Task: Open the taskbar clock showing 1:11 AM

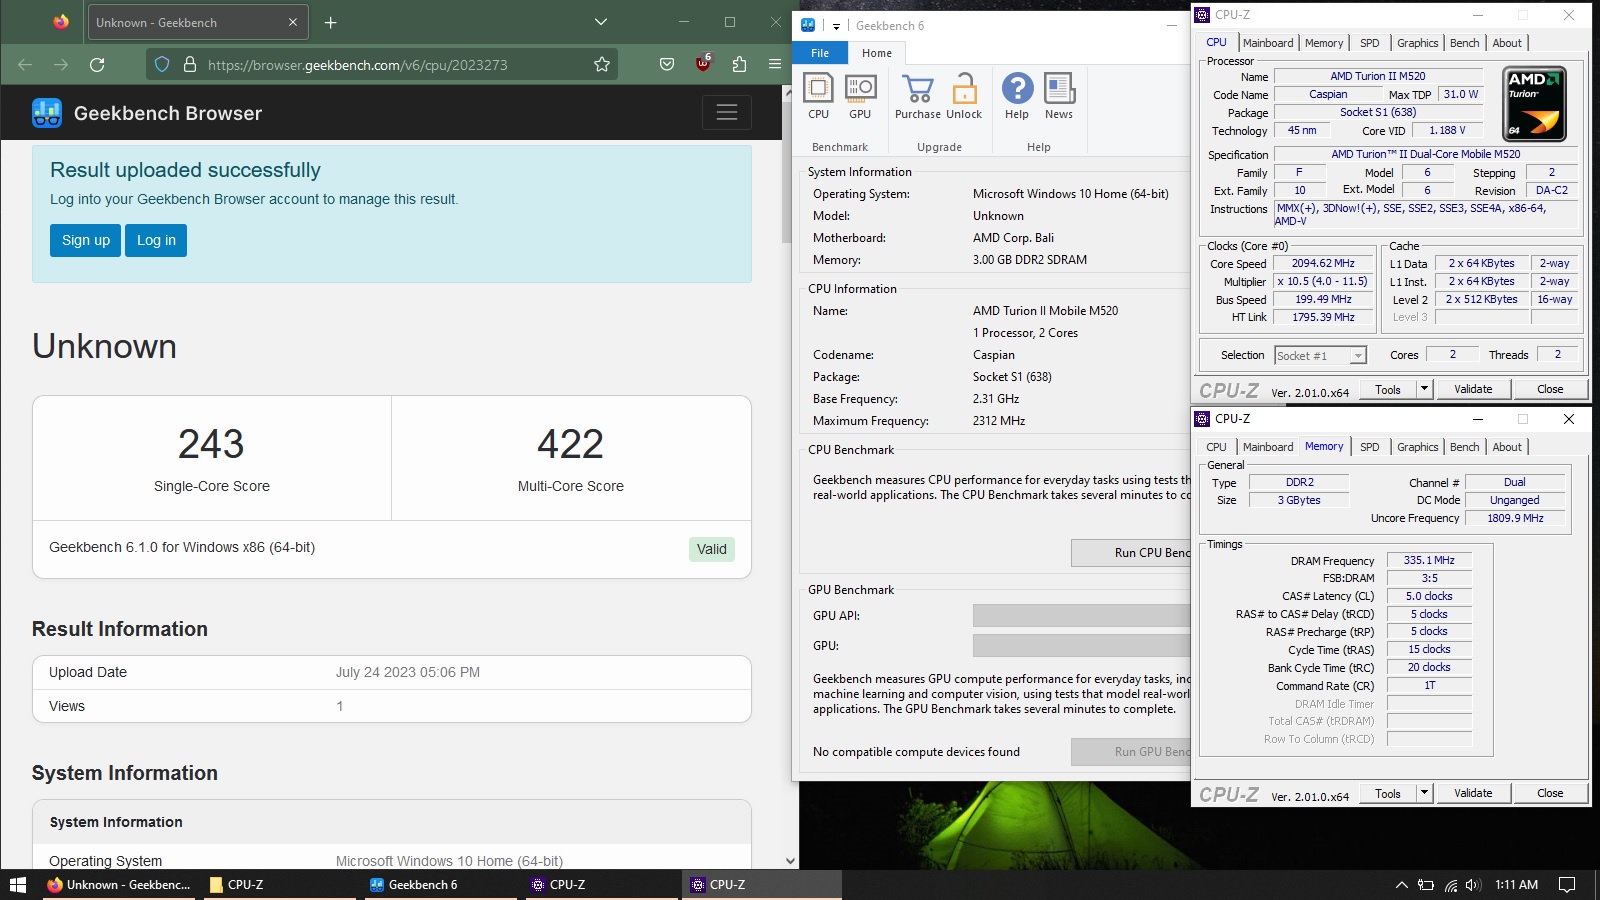Action: click(x=1516, y=884)
